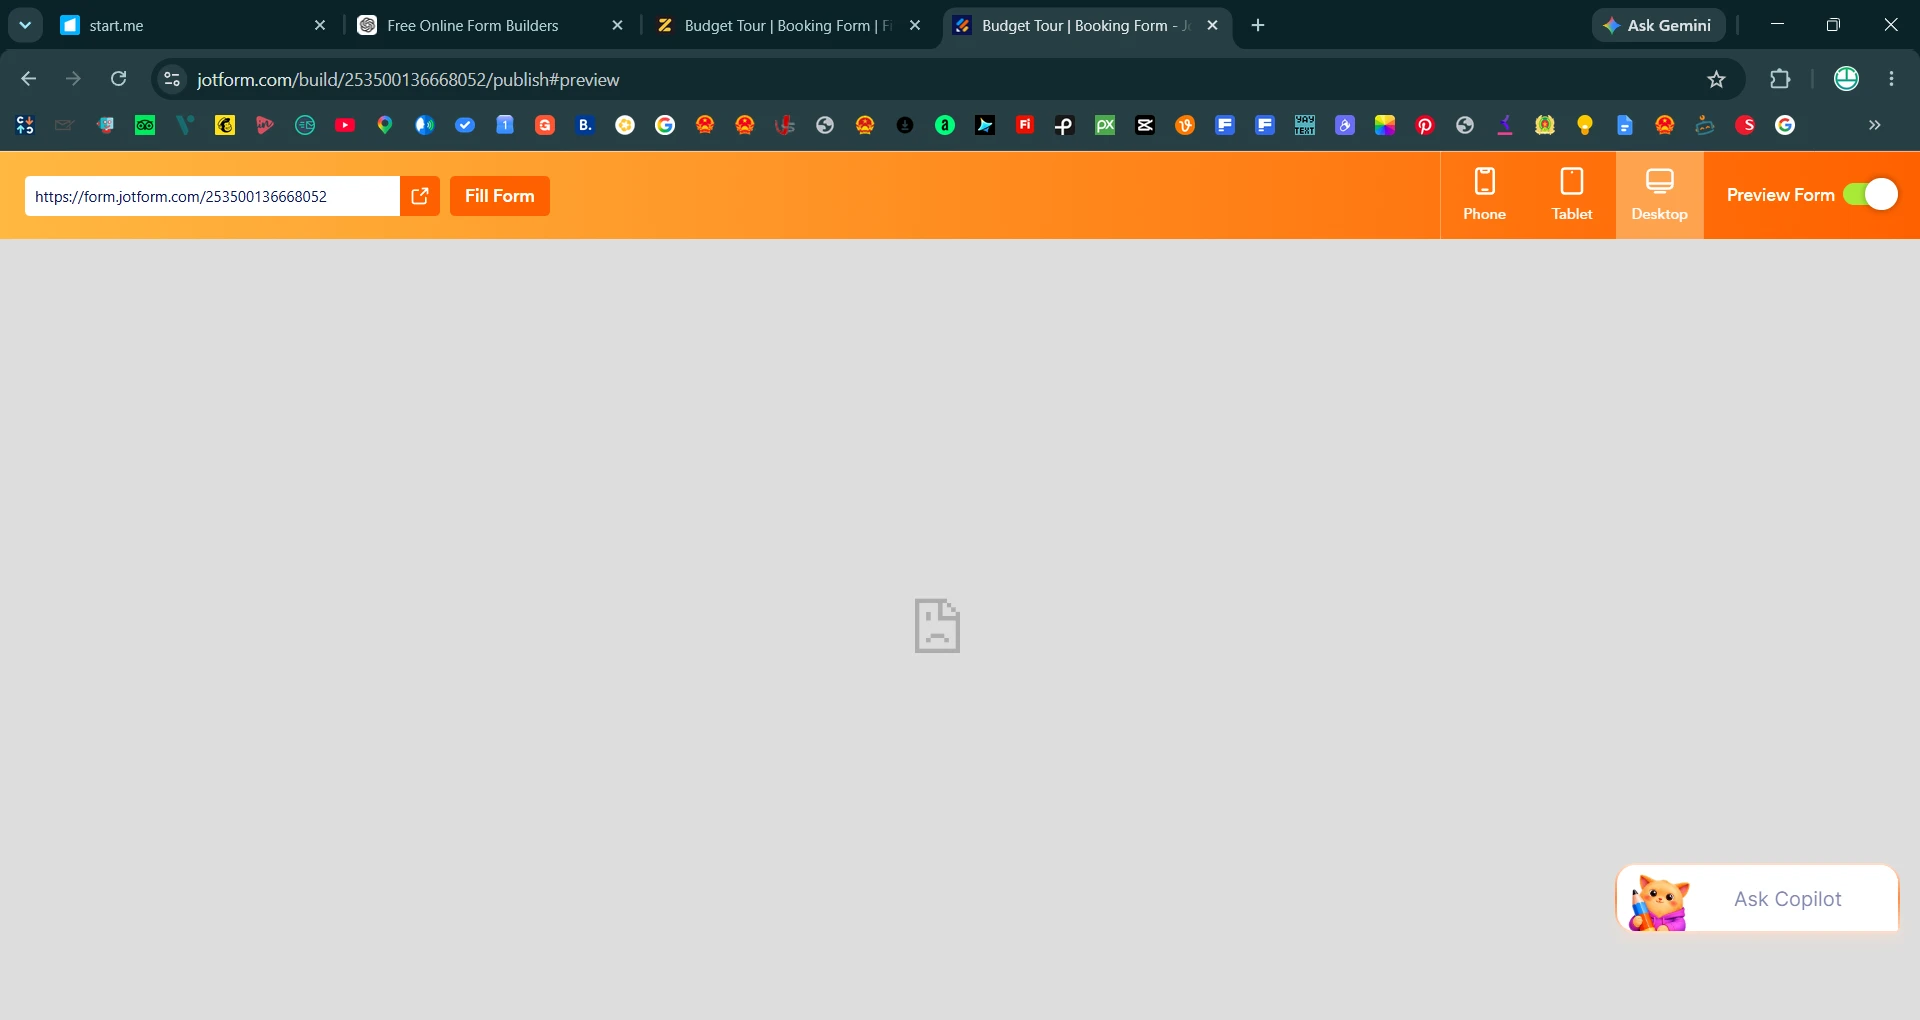
Task: Open the Chrome profile avatar
Action: 1846,79
